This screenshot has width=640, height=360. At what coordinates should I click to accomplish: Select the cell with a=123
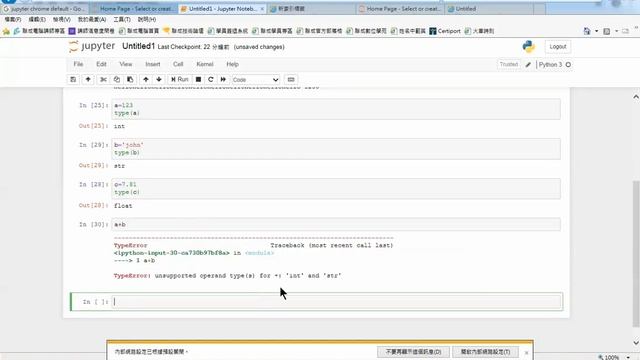[x=336, y=109]
